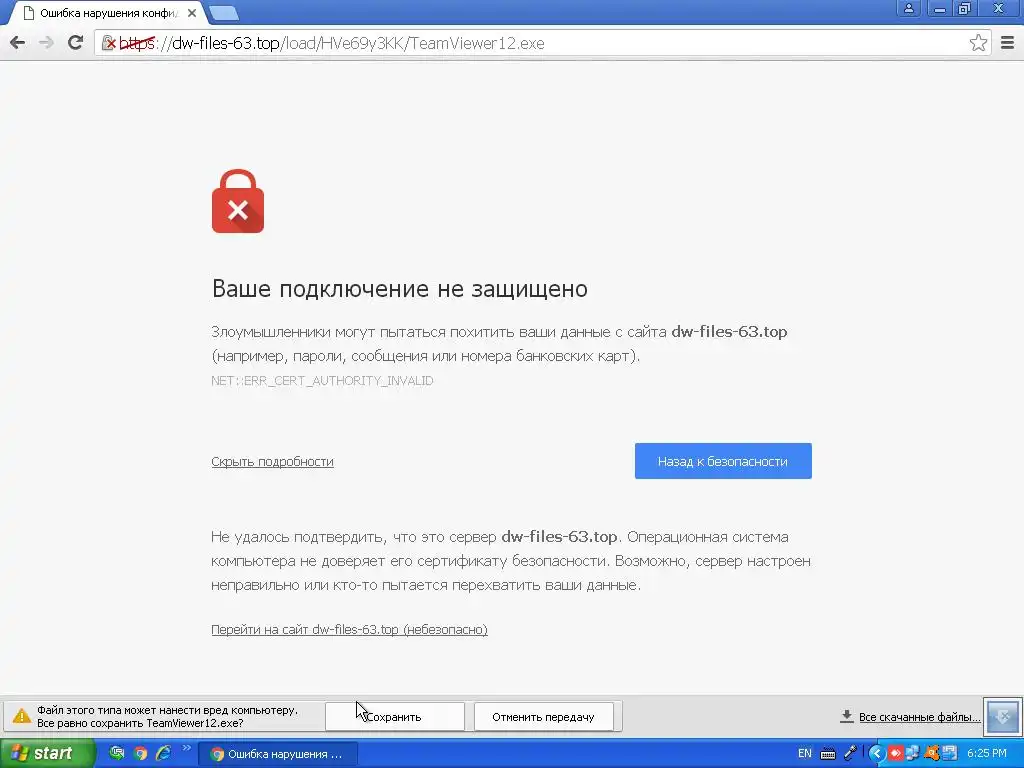Launch Chrome from the quick launch bar
The height and width of the screenshot is (768, 1024).
pos(140,754)
